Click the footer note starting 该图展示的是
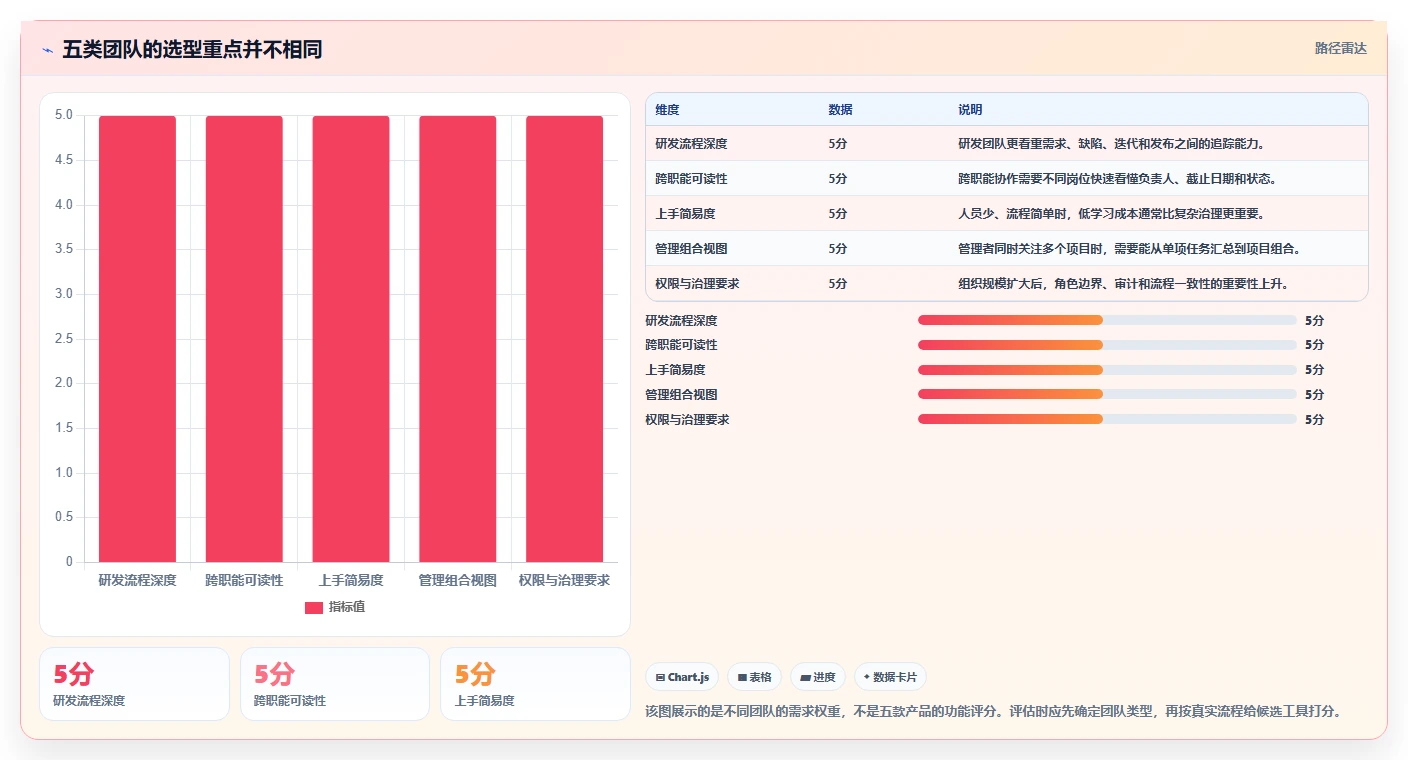This screenshot has width=1408, height=760. click(993, 712)
